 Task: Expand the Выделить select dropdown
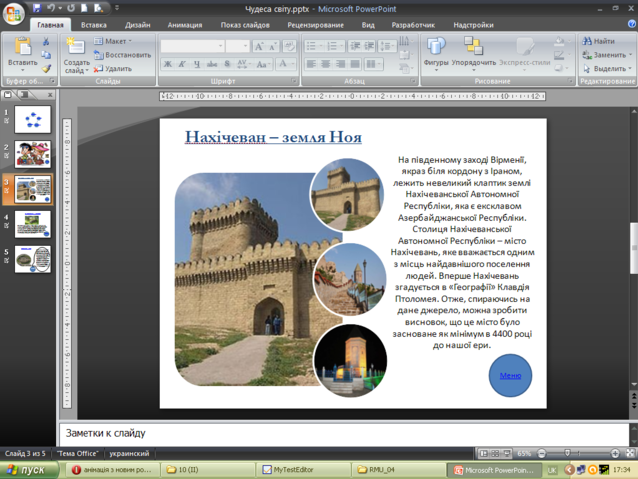coord(607,68)
